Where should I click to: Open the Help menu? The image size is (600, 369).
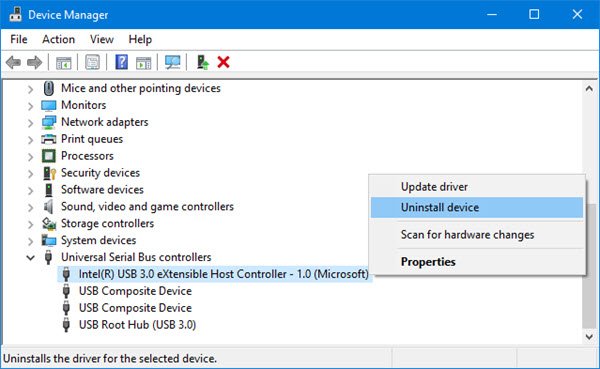(x=140, y=39)
